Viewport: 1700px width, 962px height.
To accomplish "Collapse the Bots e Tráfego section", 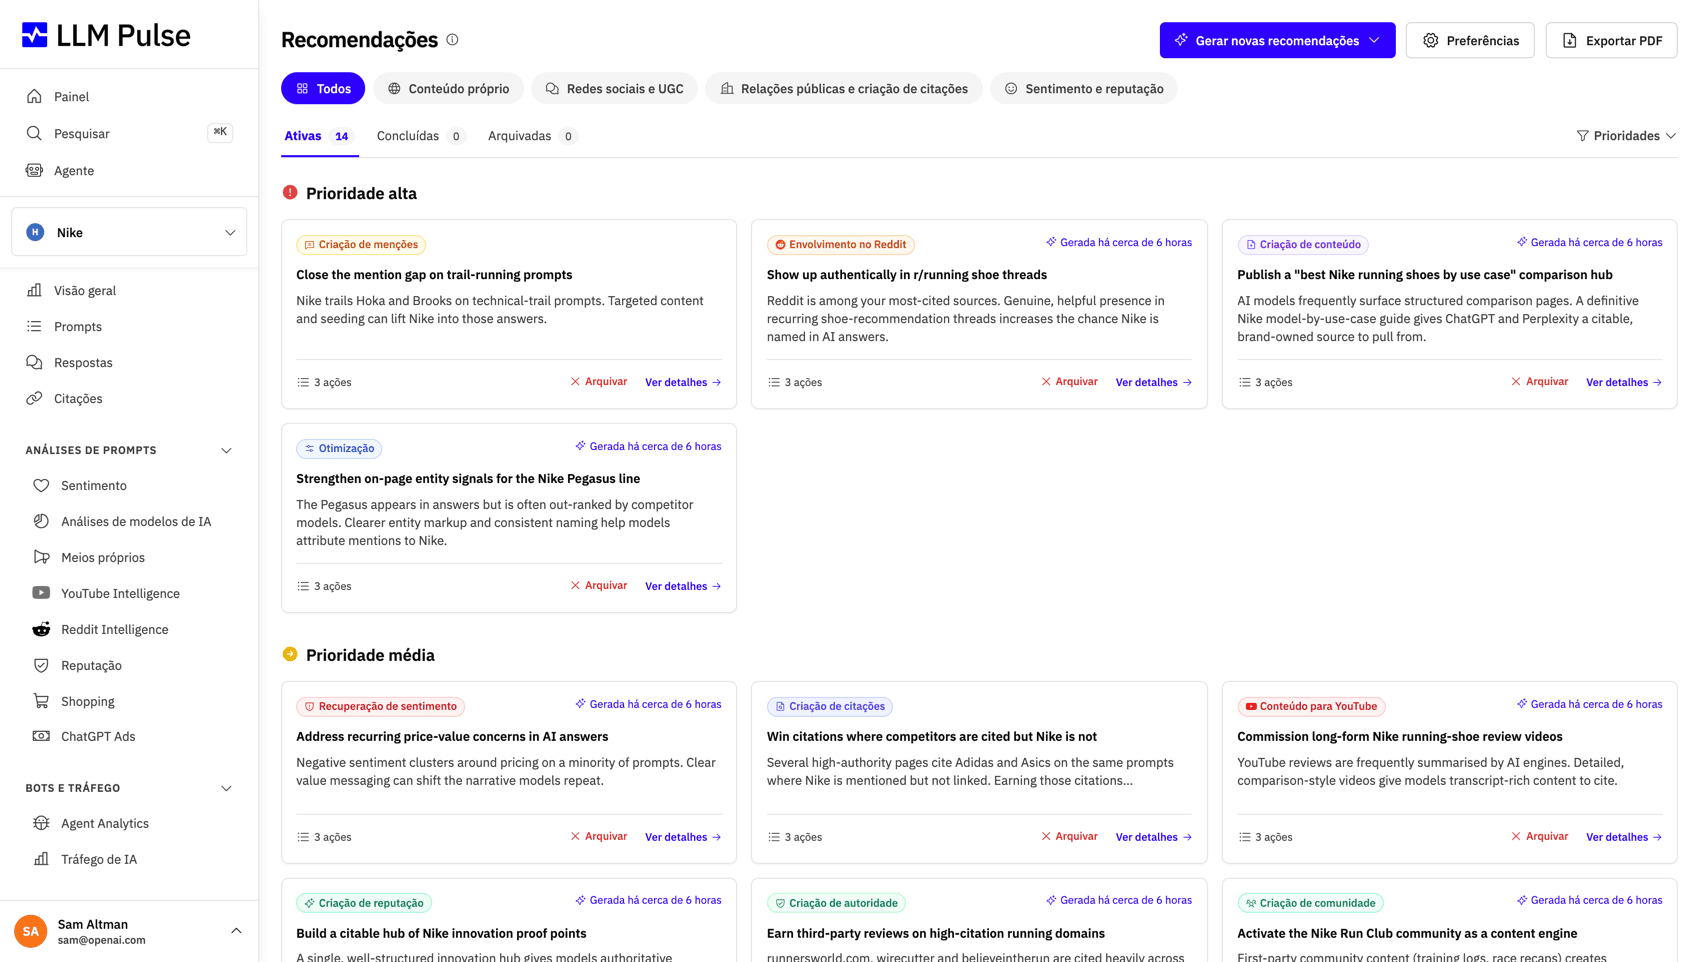I will coord(226,789).
